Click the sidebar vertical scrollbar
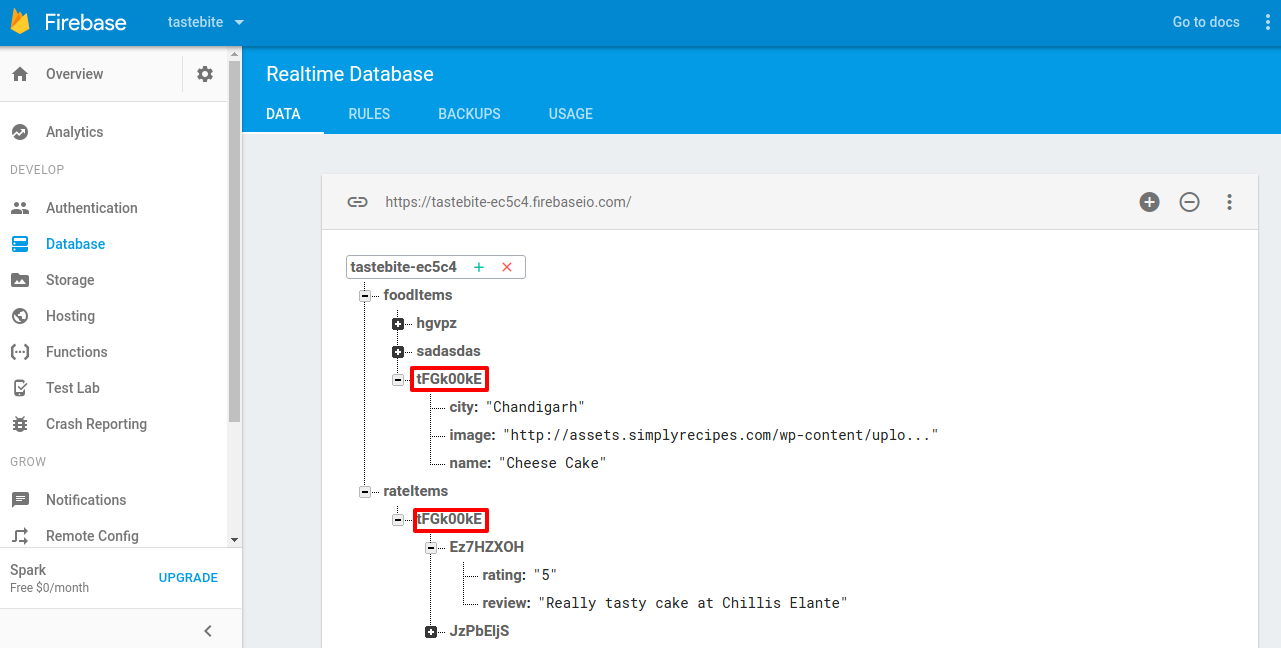Viewport: 1281px width, 648px height. [x=234, y=240]
